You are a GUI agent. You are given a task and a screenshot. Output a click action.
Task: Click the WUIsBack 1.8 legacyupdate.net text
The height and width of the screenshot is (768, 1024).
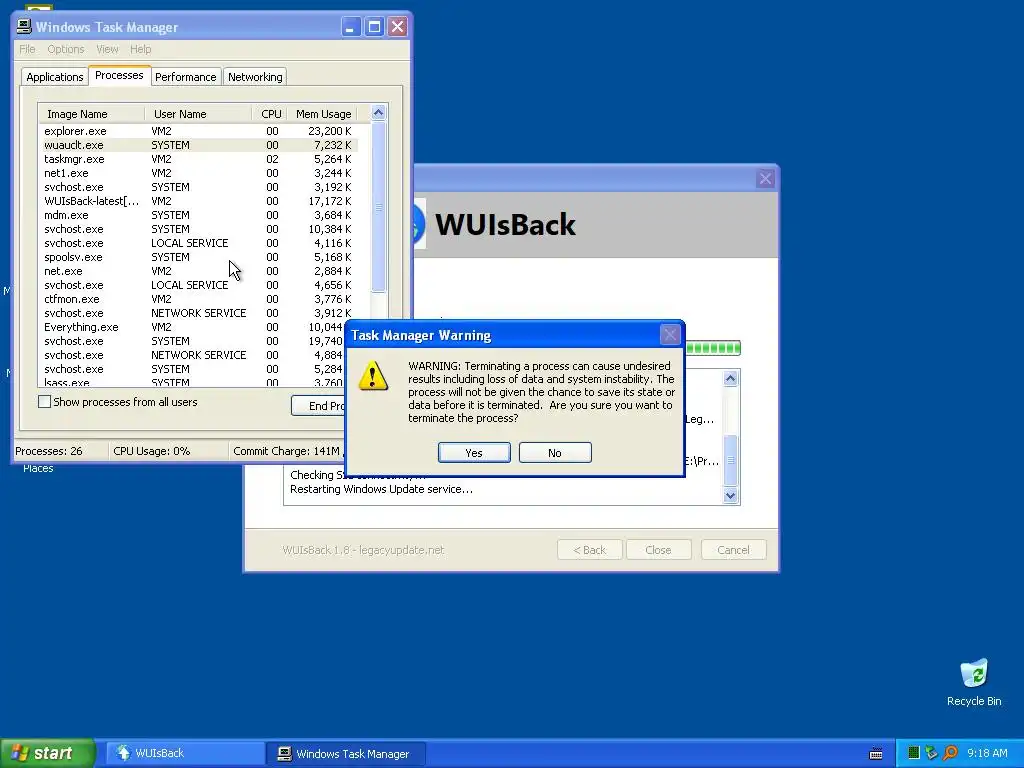(x=363, y=550)
